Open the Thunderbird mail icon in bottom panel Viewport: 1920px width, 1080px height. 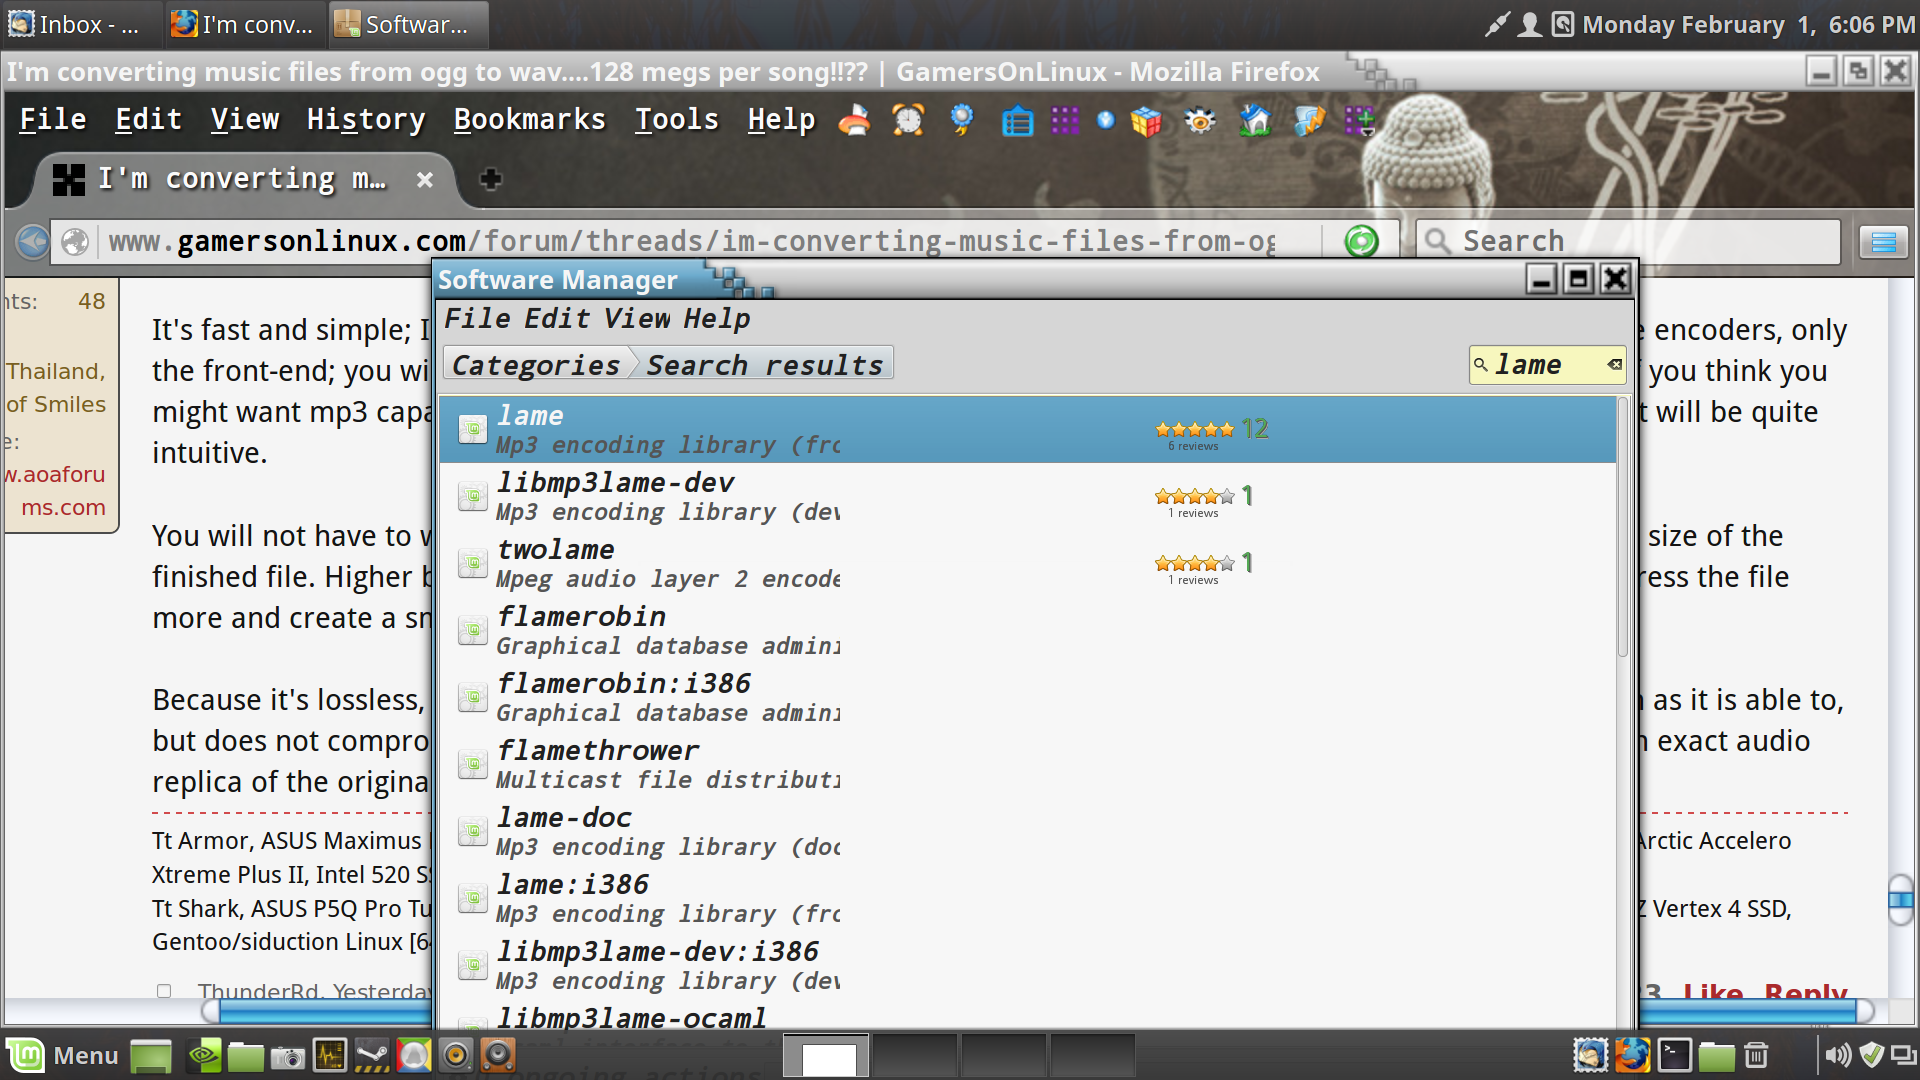(x=1590, y=1055)
